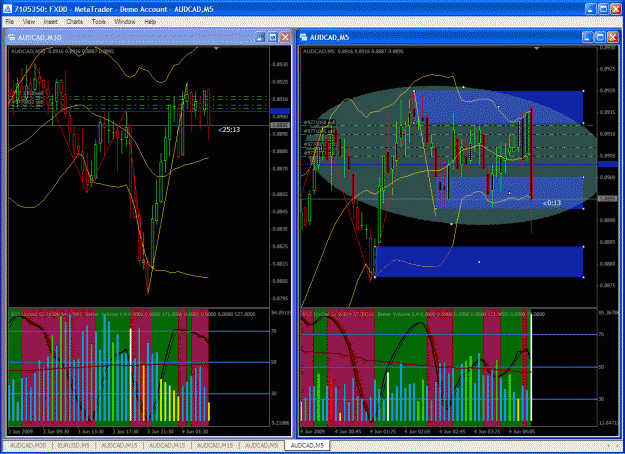
Task: Switch to the EURUSD,M5 chart tab
Action: pyautogui.click(x=74, y=445)
